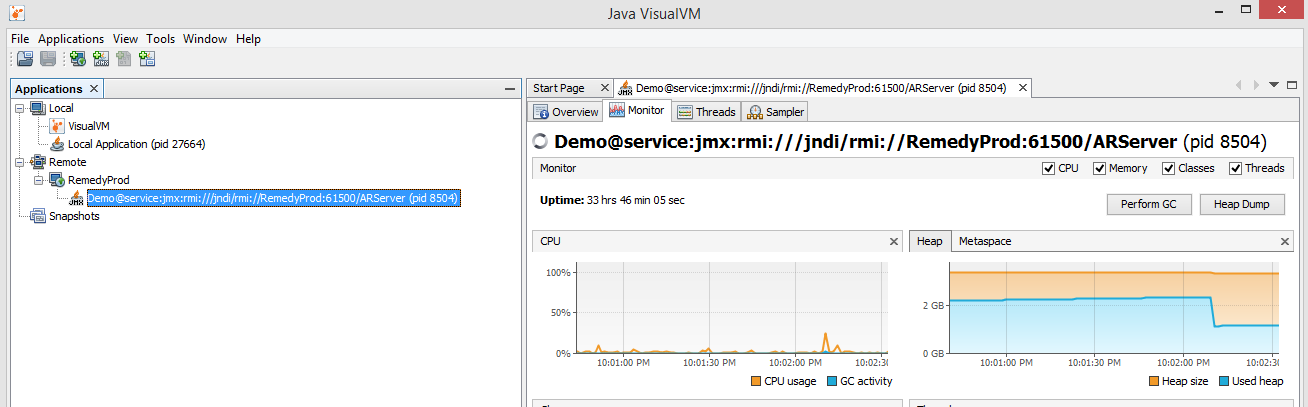1308x407 pixels.
Task: Click the RemedyProd host icon
Action: pyautogui.click(x=57, y=180)
